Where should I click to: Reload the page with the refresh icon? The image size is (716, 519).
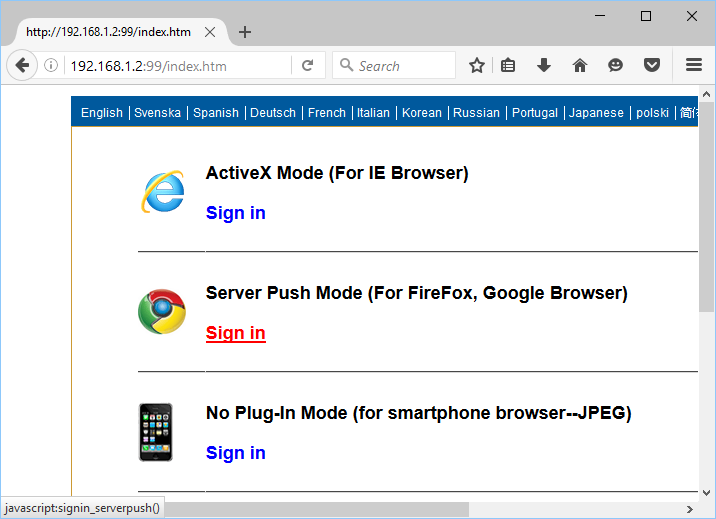[308, 66]
